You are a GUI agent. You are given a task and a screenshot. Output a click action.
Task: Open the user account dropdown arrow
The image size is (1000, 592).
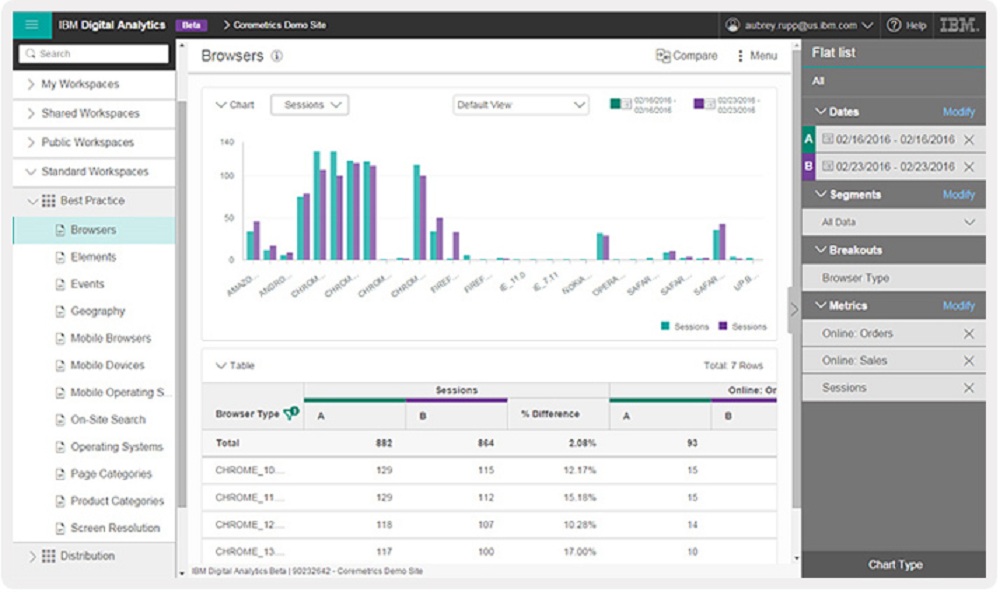click(x=867, y=26)
